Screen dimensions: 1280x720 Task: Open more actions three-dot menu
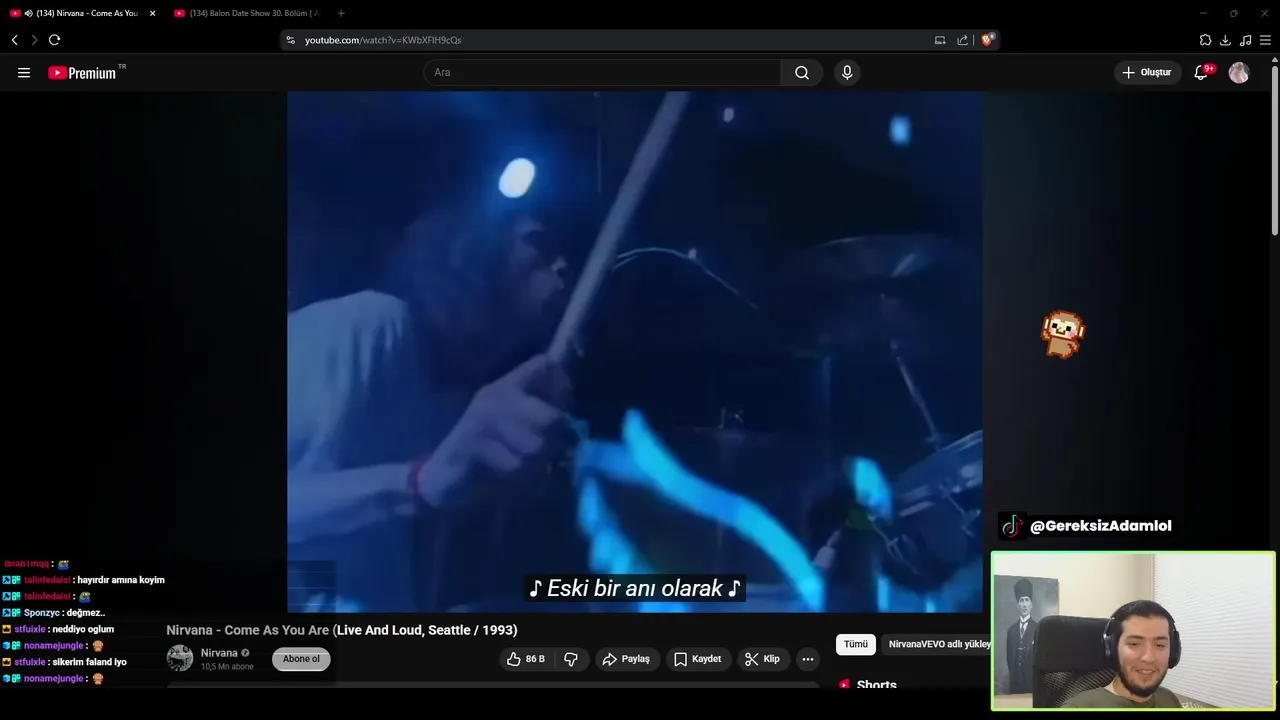pyautogui.click(x=808, y=659)
